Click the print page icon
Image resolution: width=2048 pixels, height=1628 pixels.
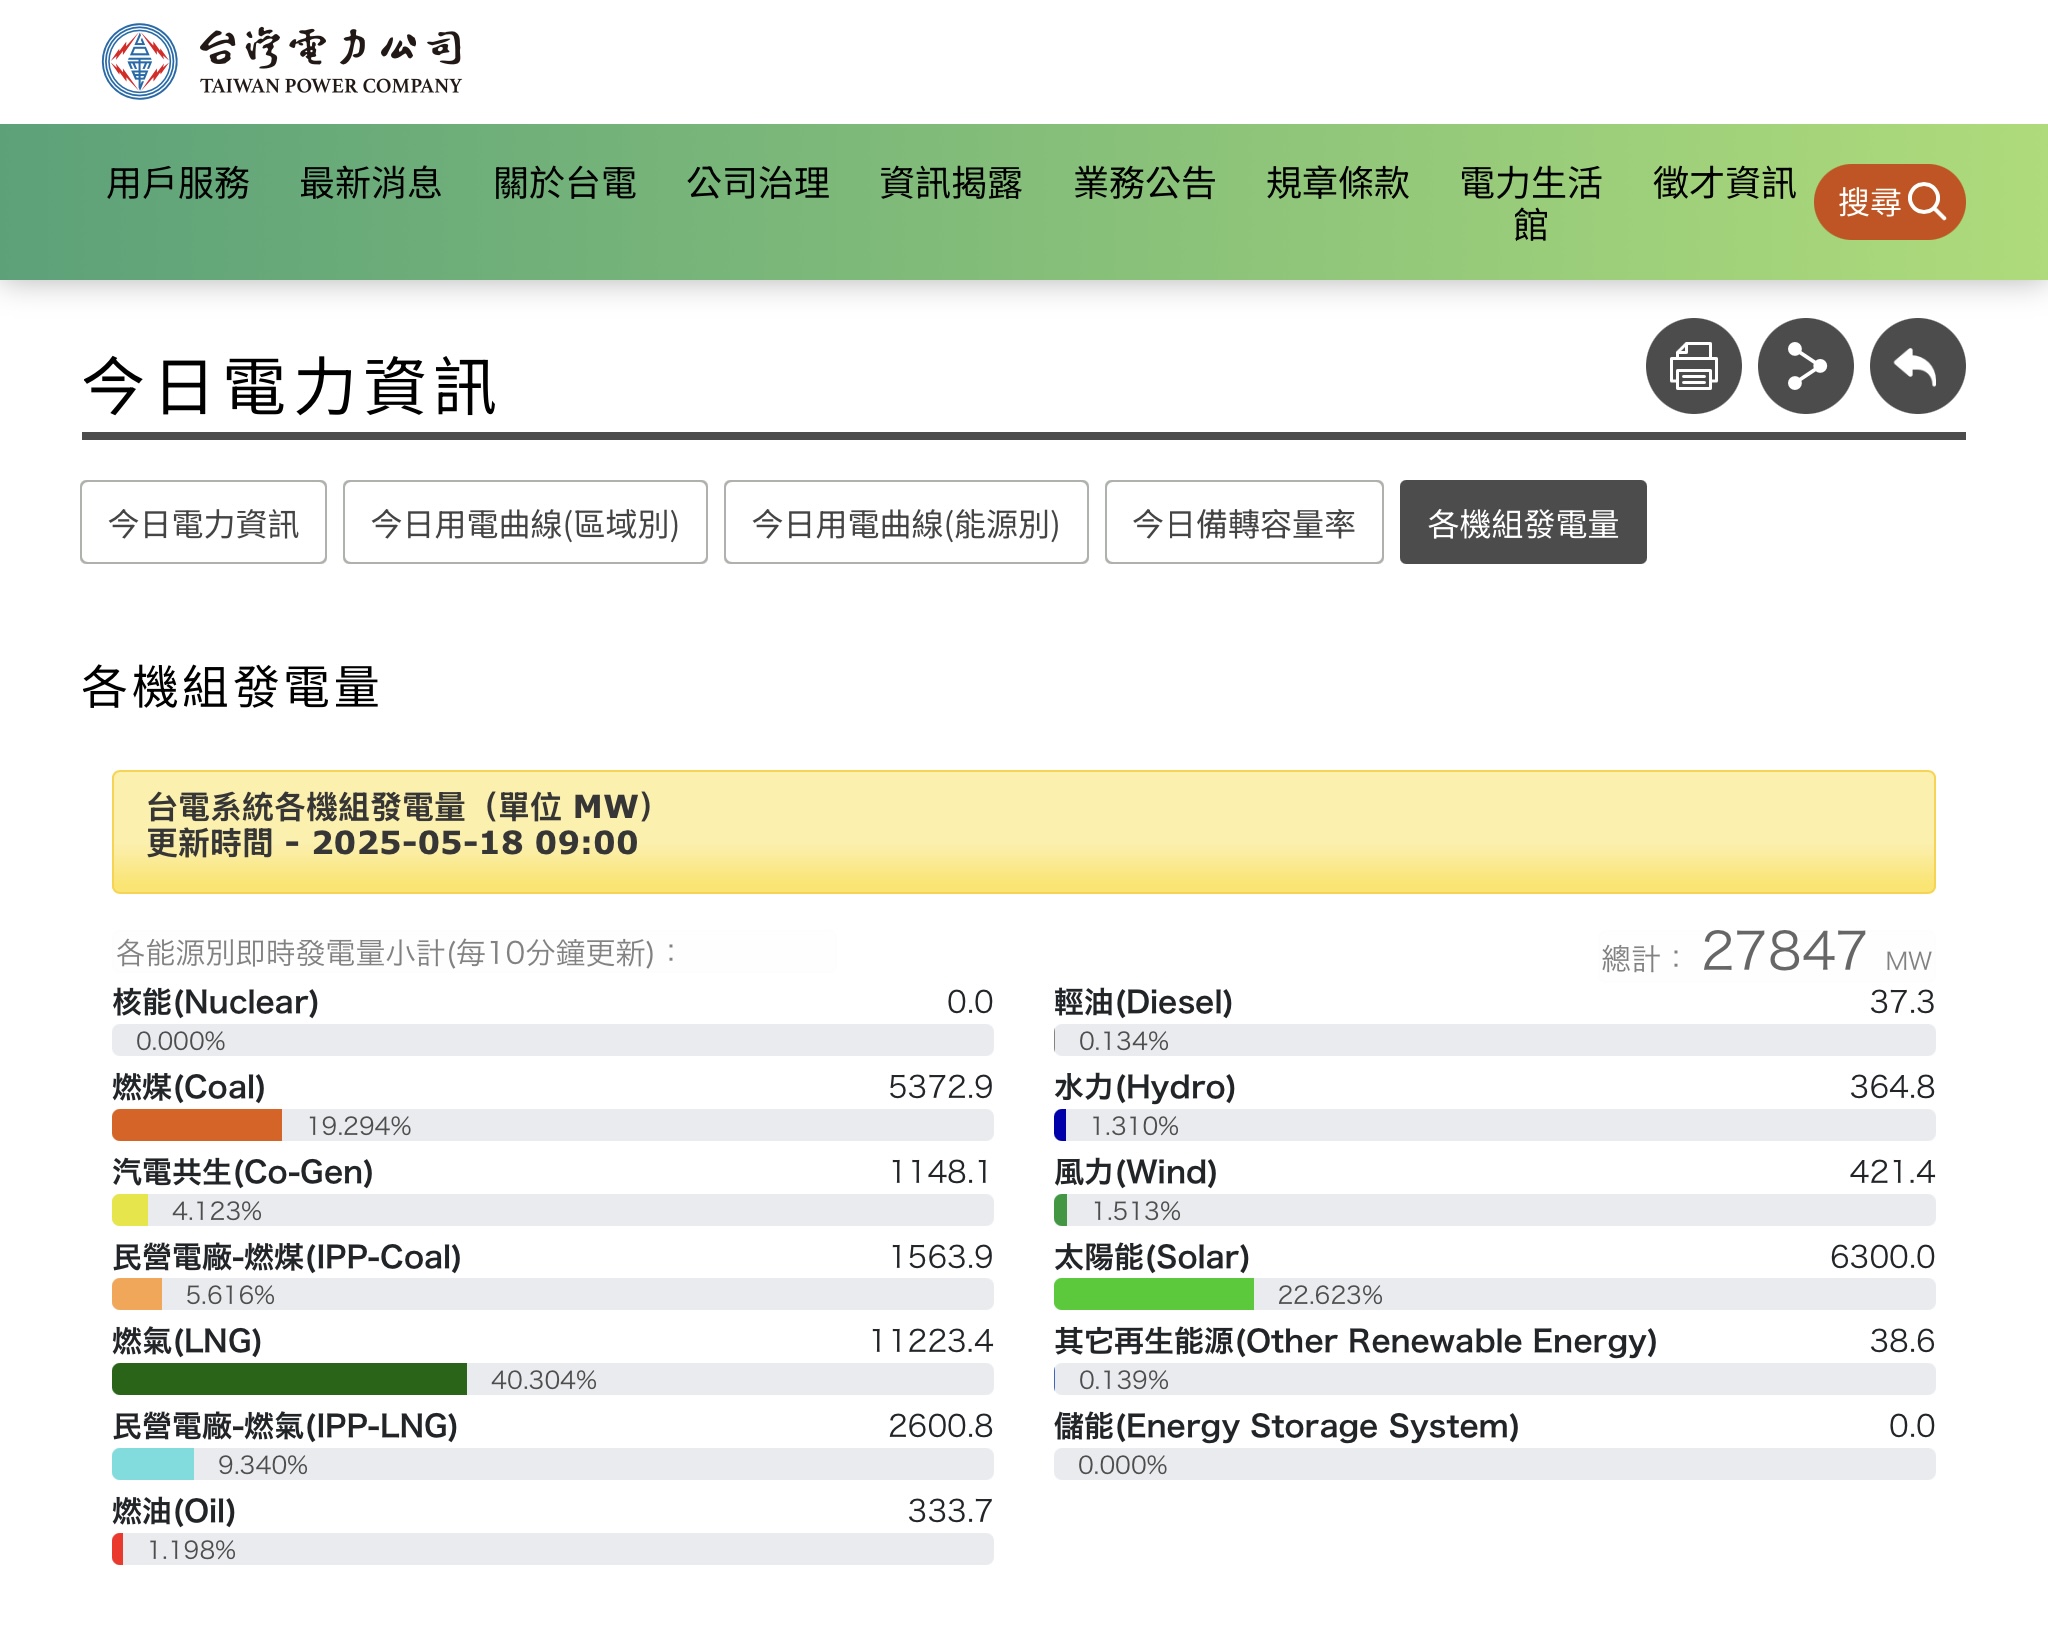[1693, 366]
